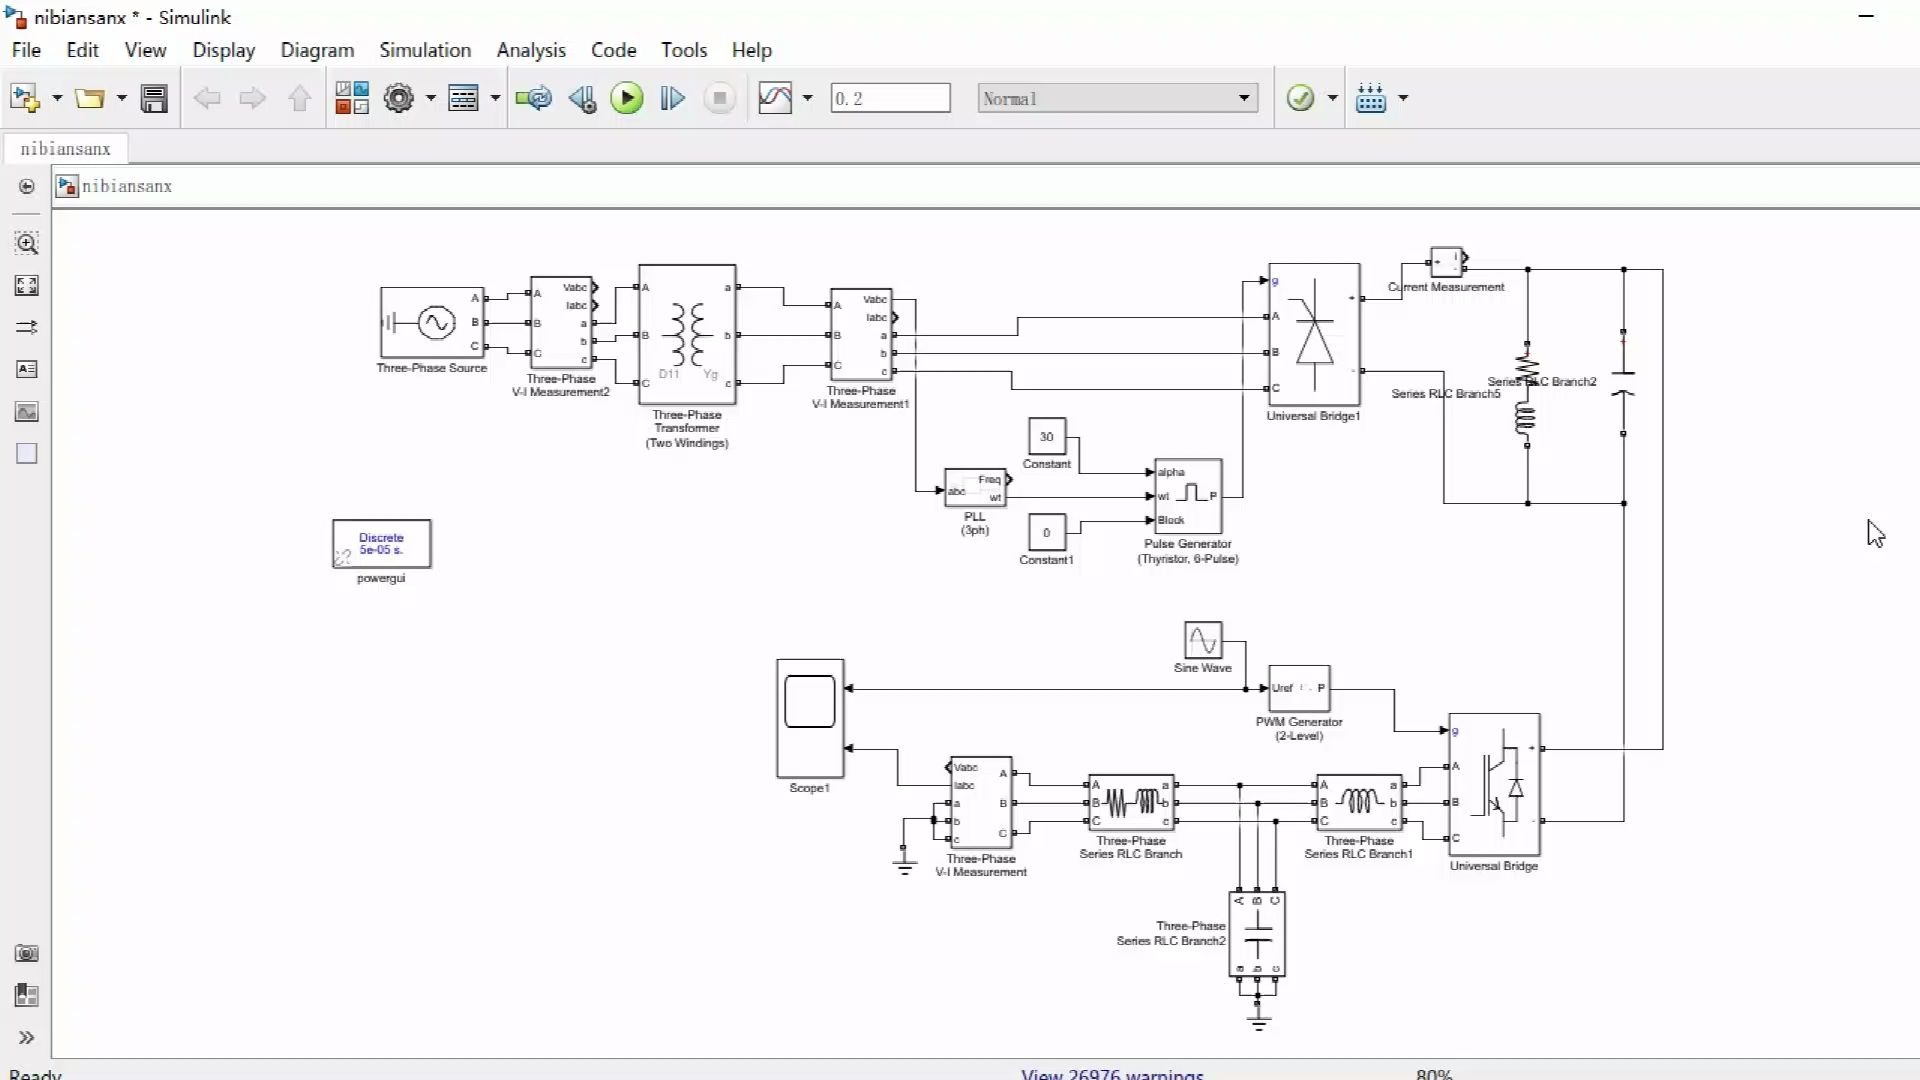Open the Simulation menu
The width and height of the screenshot is (1920, 1080).
[x=424, y=50]
